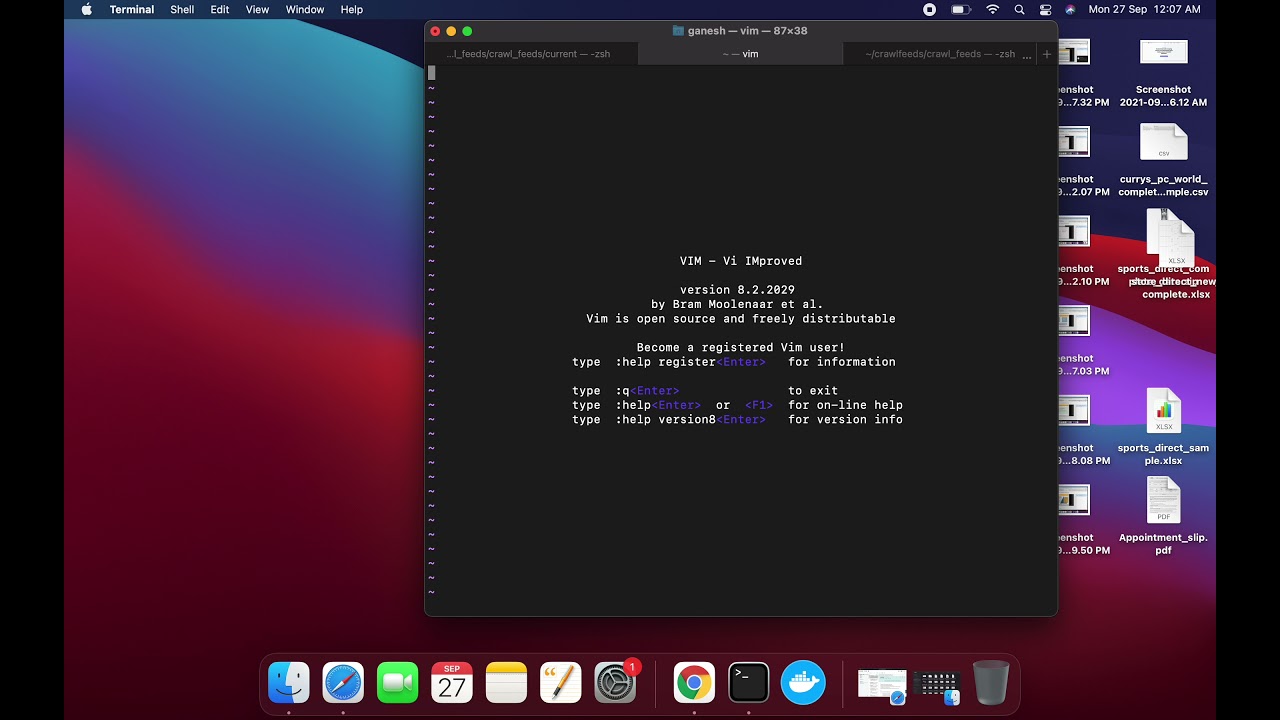Open System Preferences from the Dock

(615, 683)
